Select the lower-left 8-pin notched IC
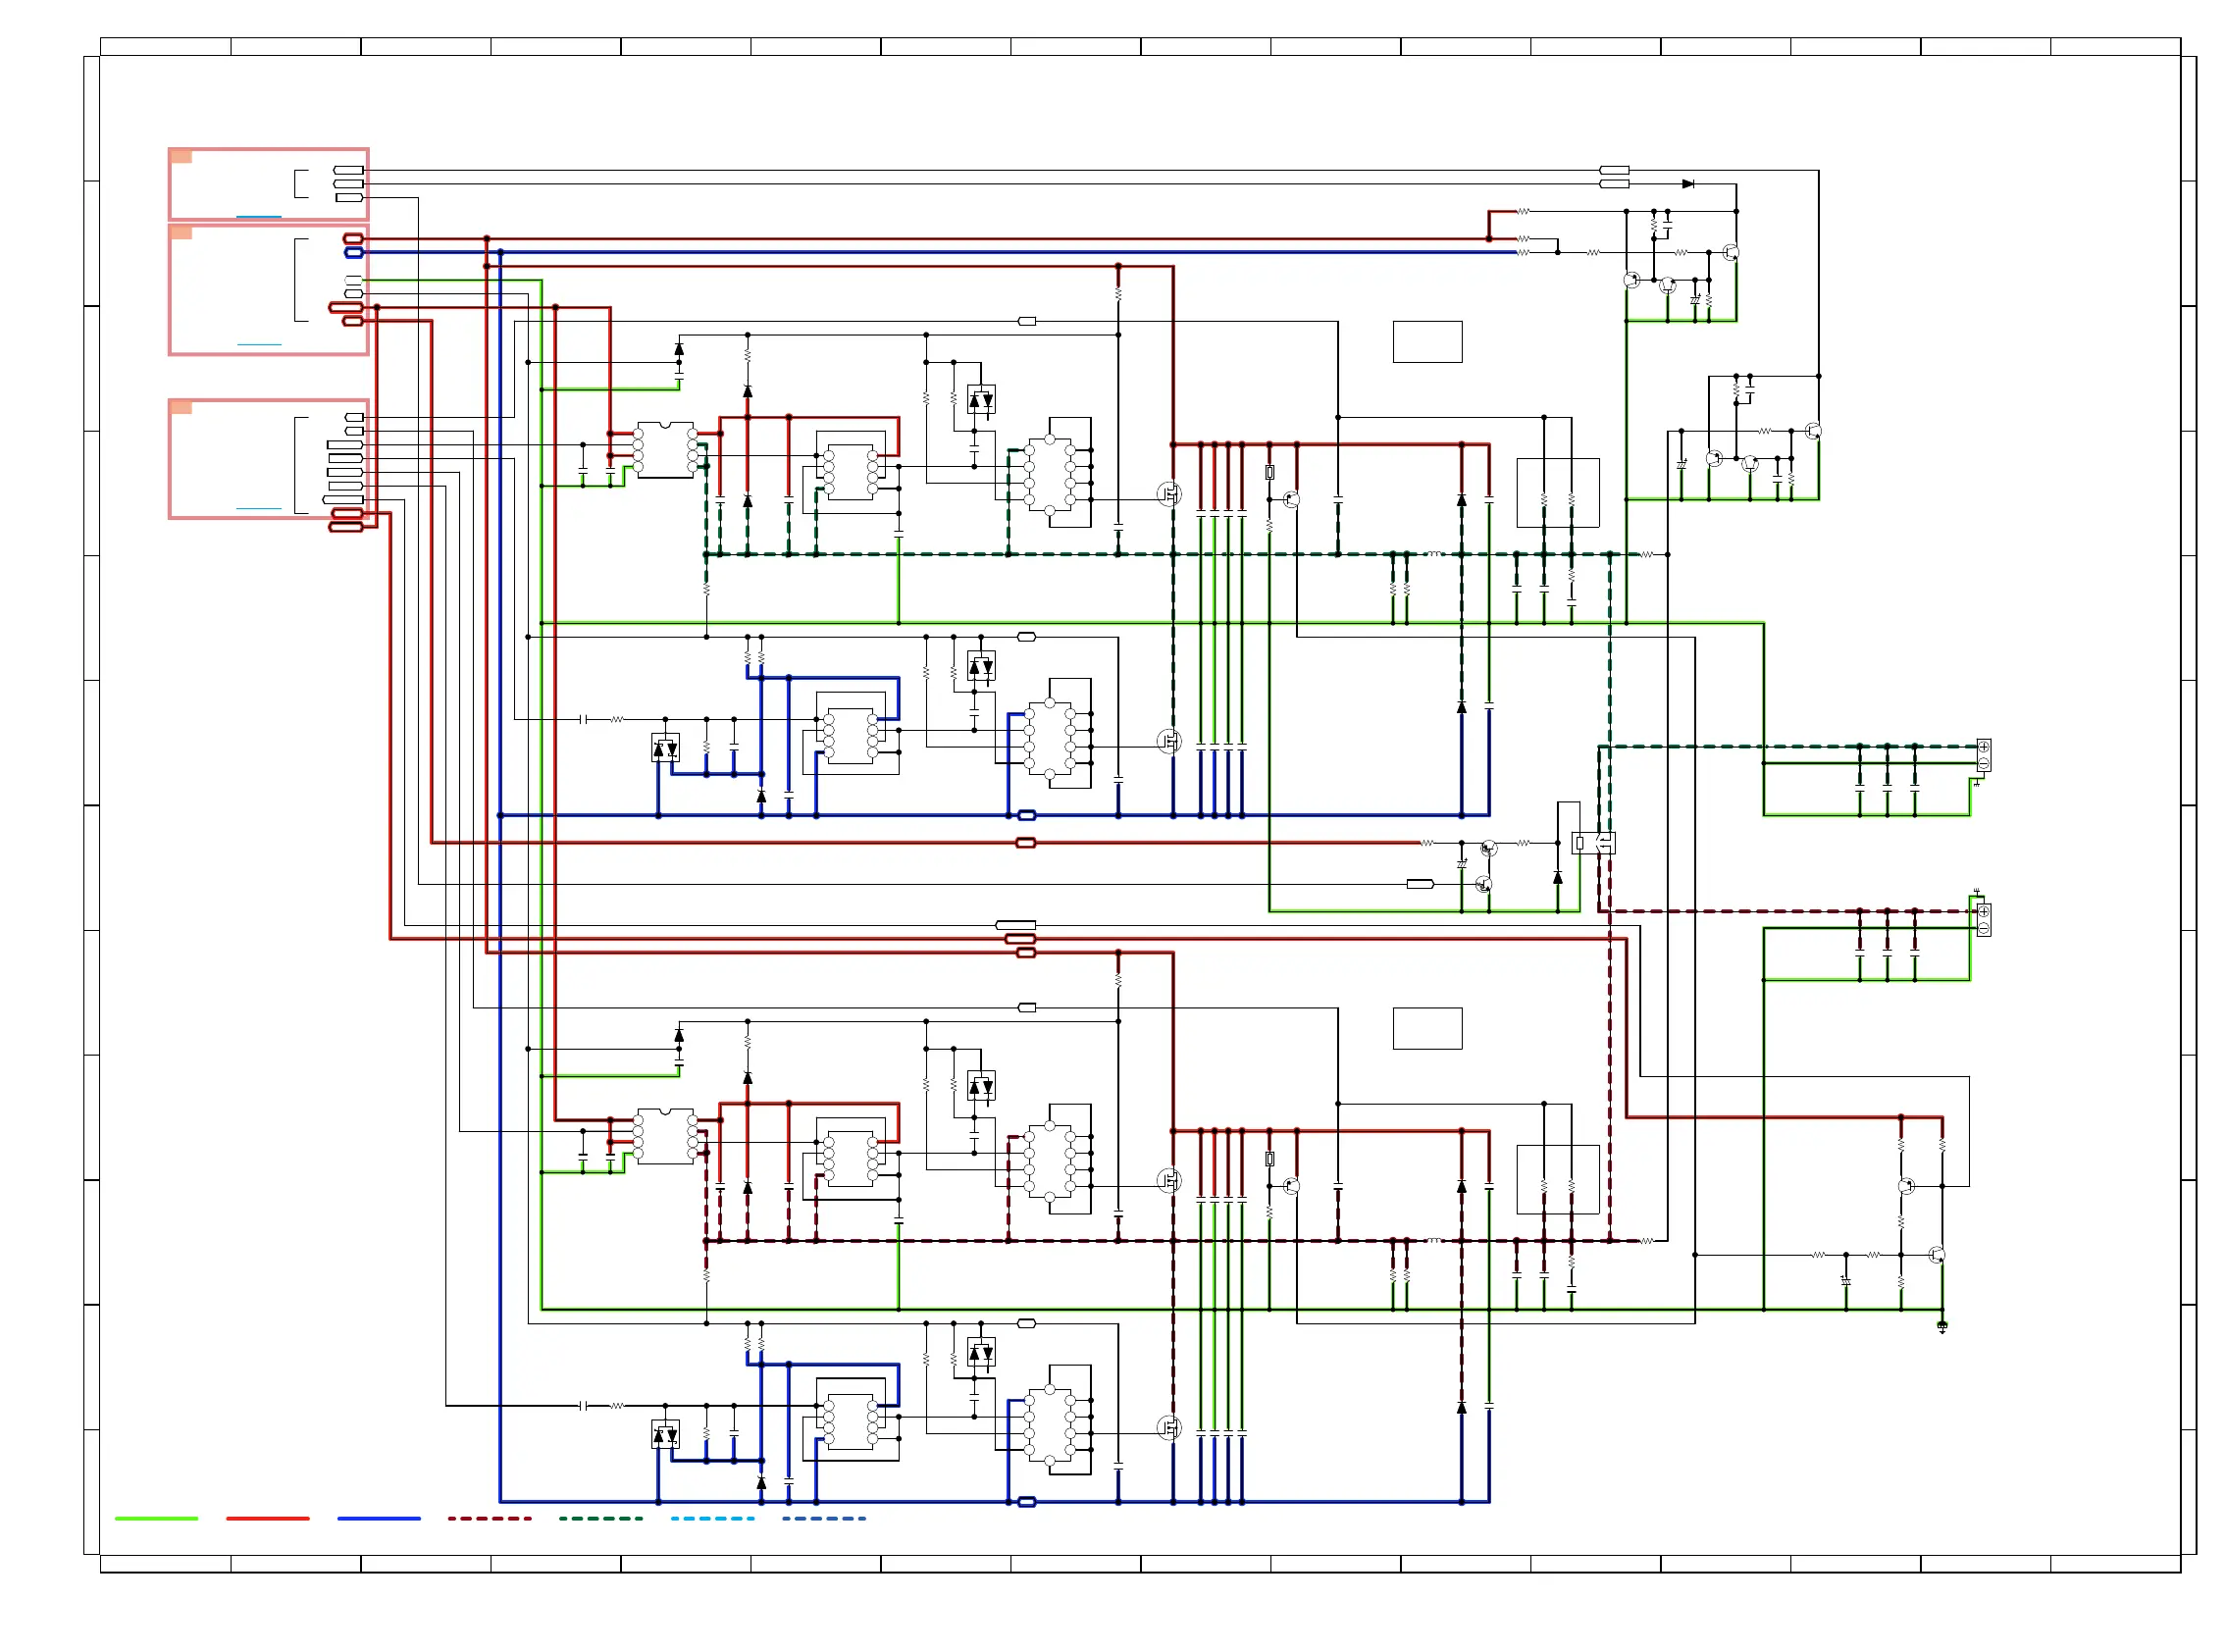This screenshot has width=2225, height=1652. tap(665, 1137)
